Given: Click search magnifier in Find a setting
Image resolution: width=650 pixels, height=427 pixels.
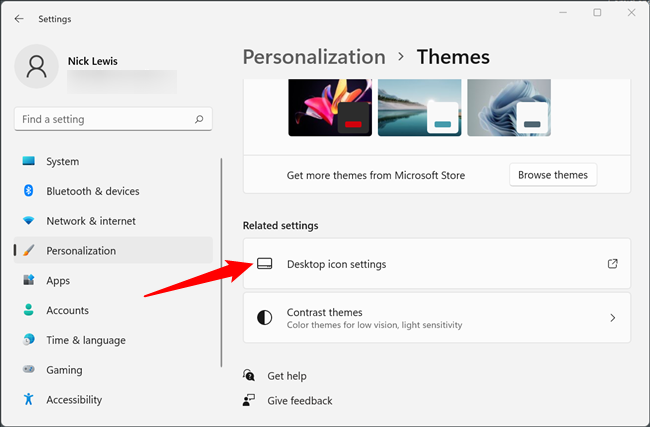Looking at the screenshot, I should pos(199,119).
